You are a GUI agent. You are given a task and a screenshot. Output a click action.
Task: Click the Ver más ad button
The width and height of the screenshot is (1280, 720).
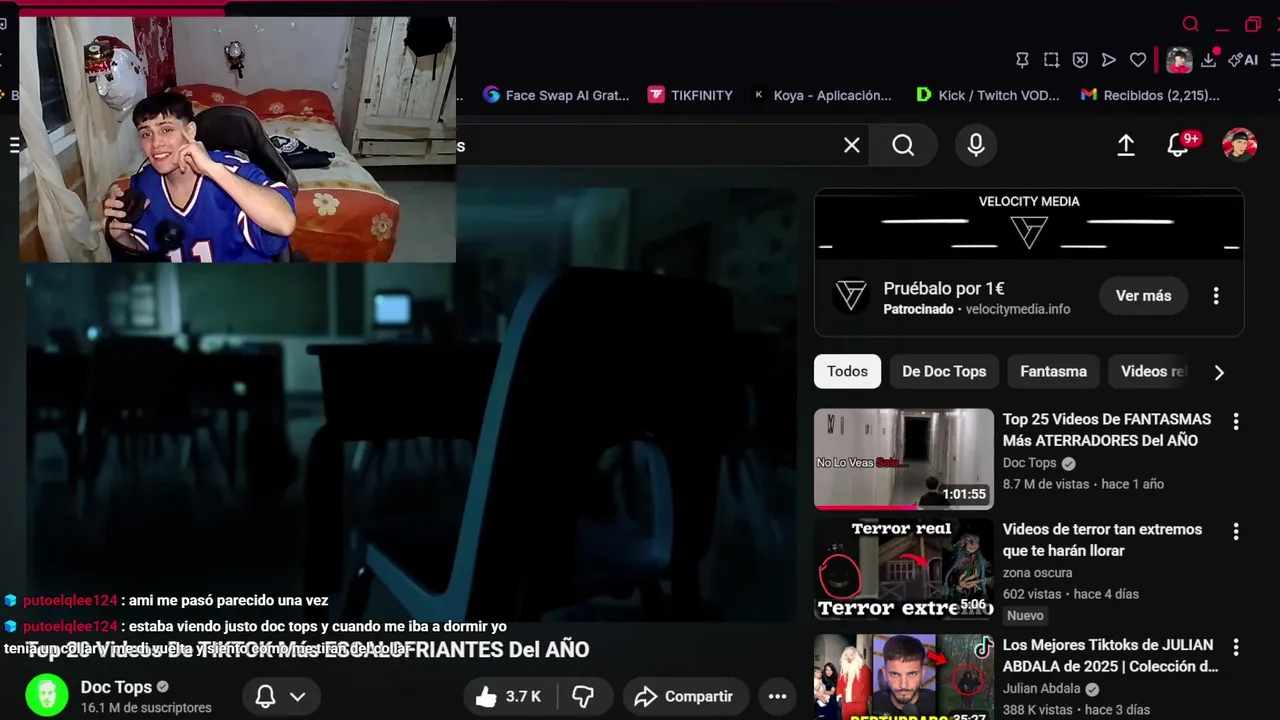pyautogui.click(x=1143, y=296)
